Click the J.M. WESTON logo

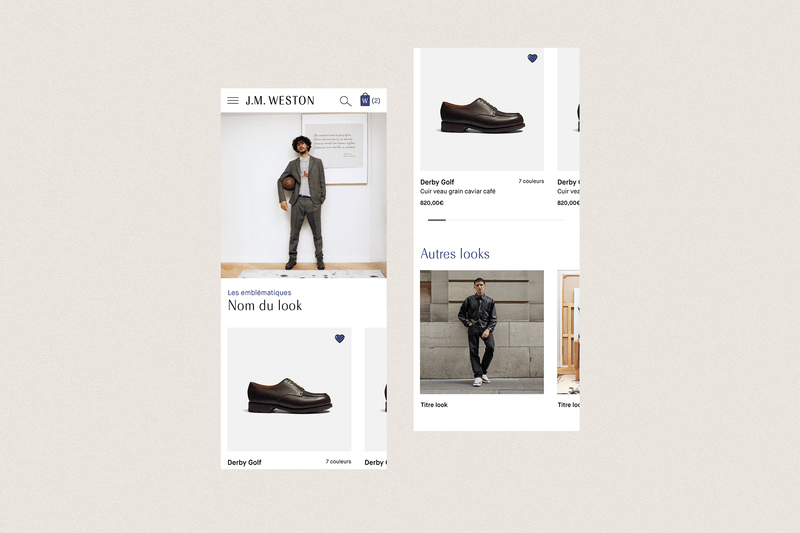pos(280,101)
